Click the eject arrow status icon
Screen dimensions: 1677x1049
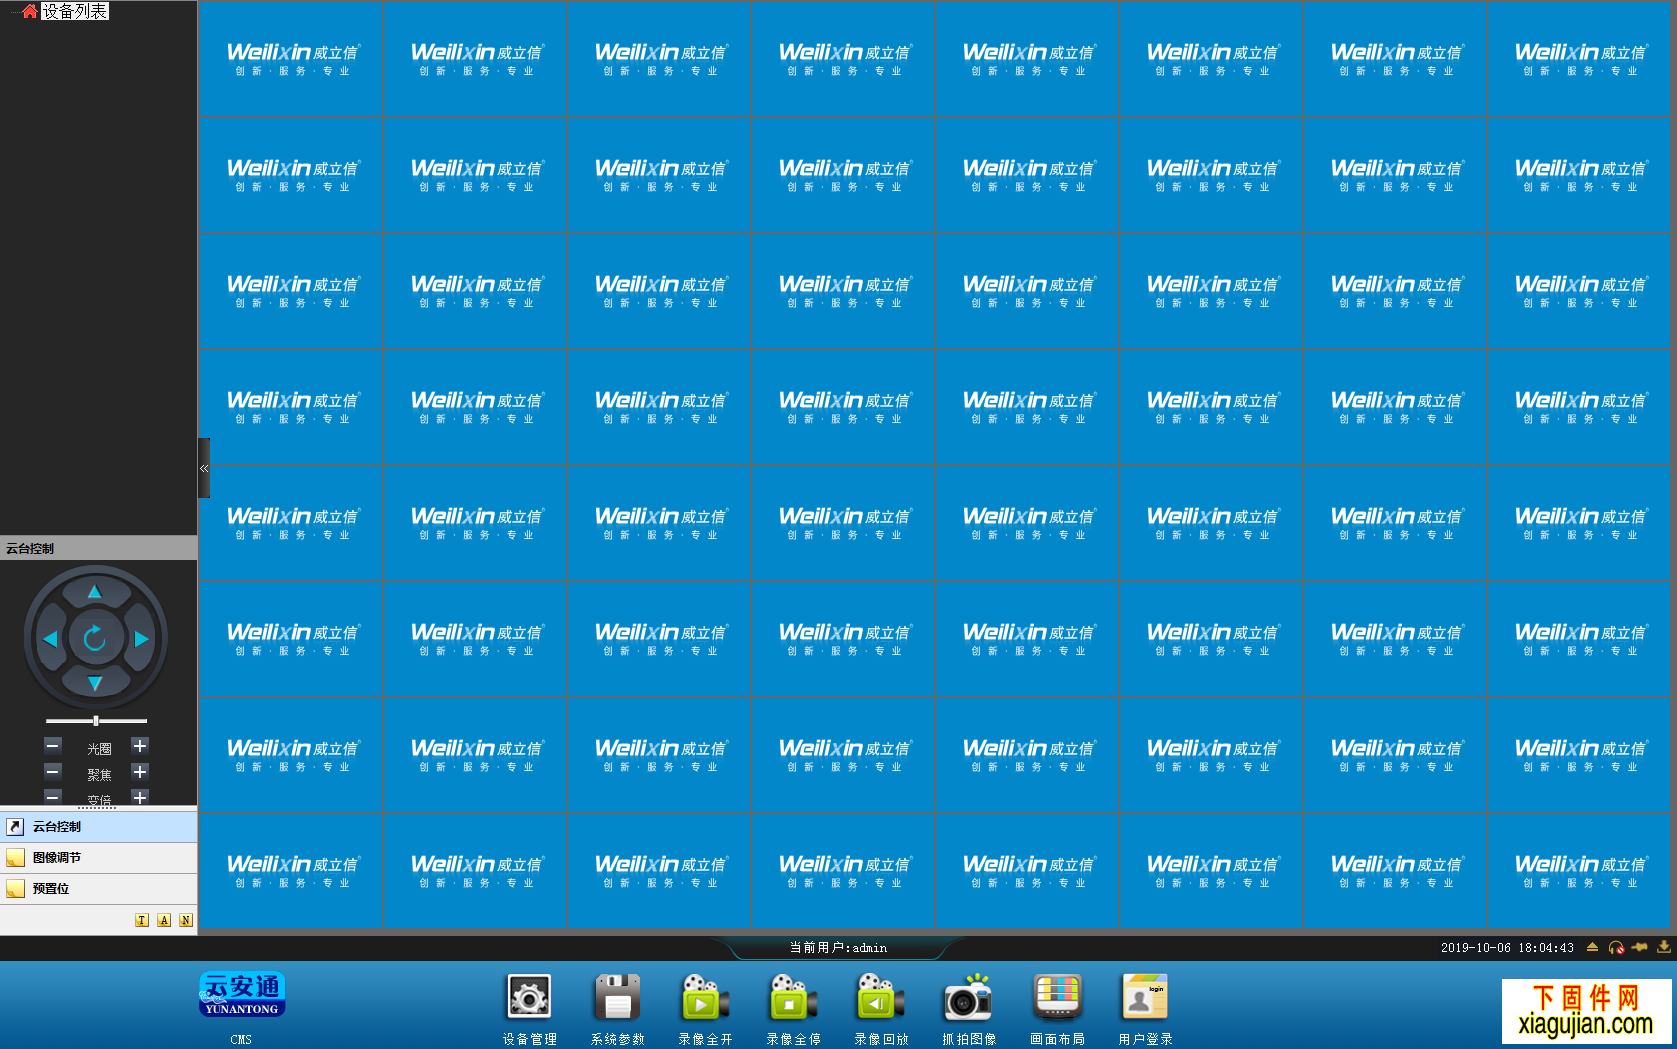coord(1592,947)
